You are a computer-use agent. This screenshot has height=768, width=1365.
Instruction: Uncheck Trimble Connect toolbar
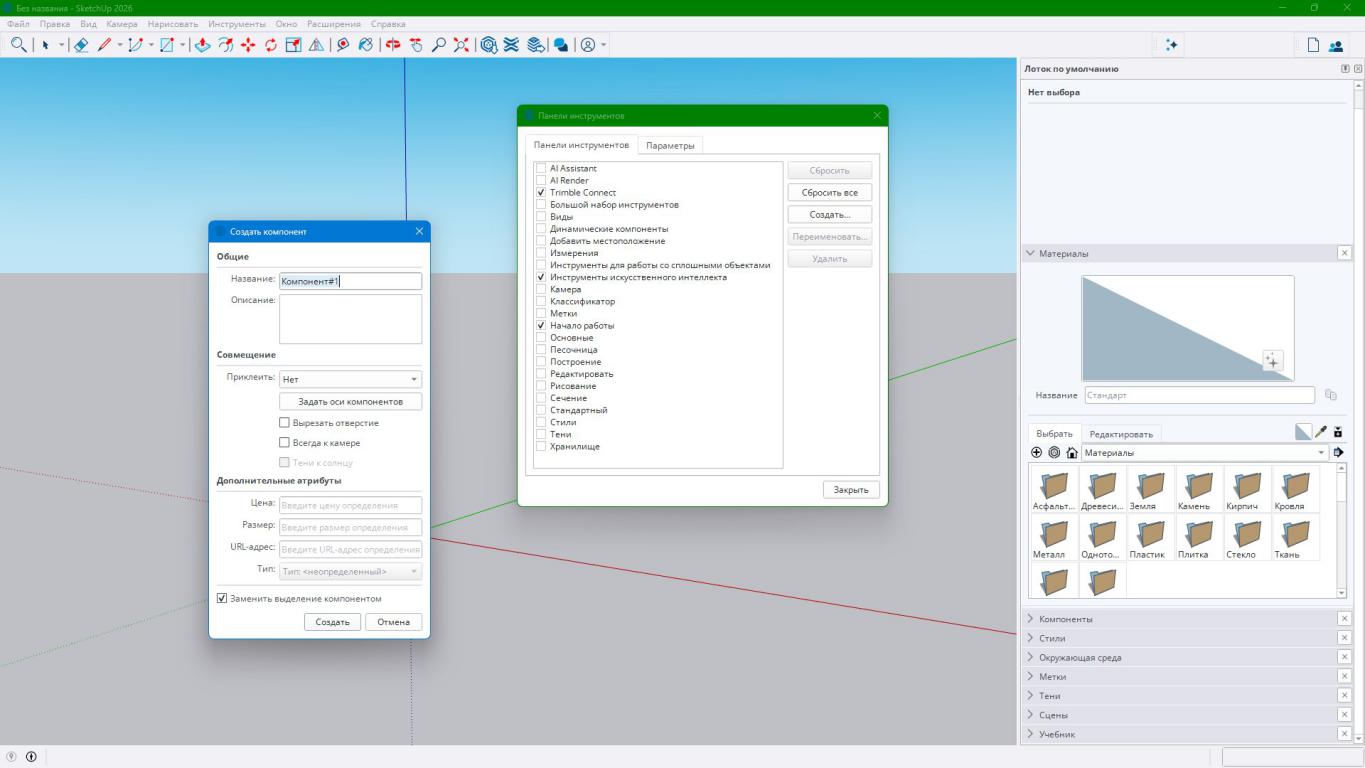[541, 193]
